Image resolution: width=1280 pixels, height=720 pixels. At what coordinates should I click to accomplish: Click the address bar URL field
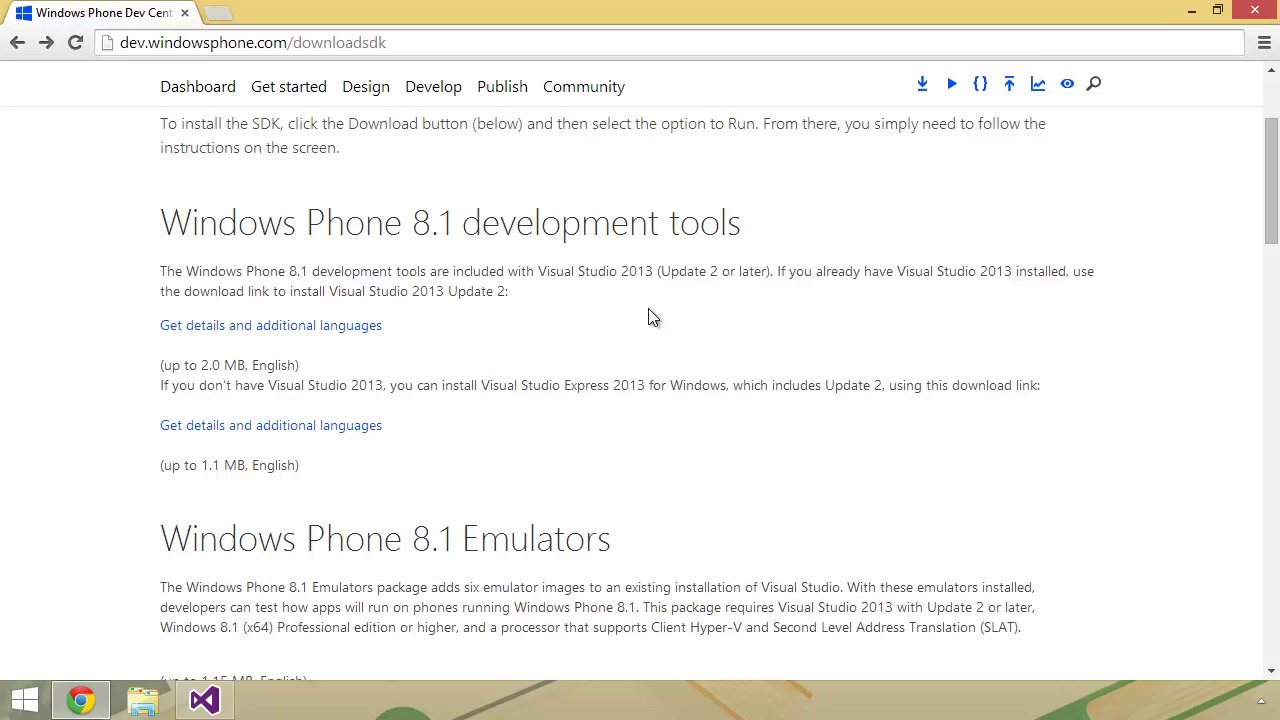click(670, 42)
